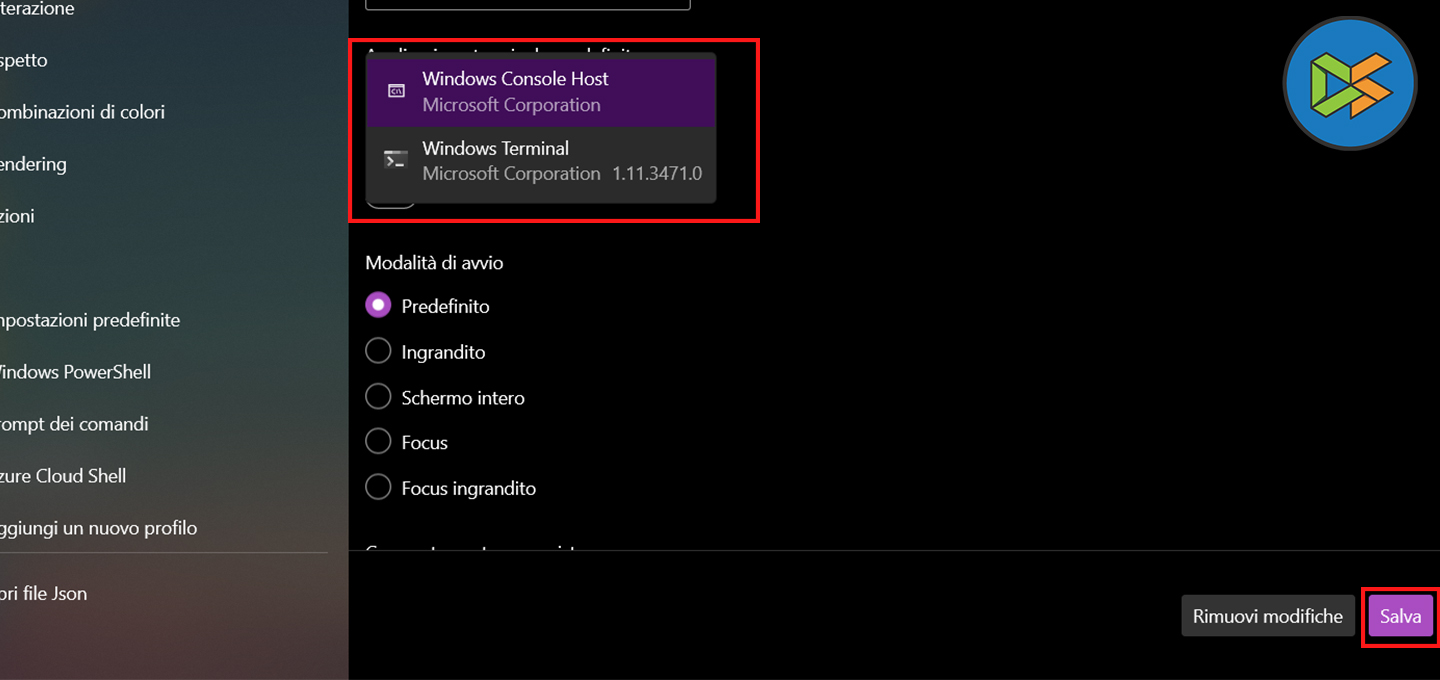Image resolution: width=1440 pixels, height=680 pixels.
Task: Click the Windows Terminal app icon
Action: click(396, 160)
